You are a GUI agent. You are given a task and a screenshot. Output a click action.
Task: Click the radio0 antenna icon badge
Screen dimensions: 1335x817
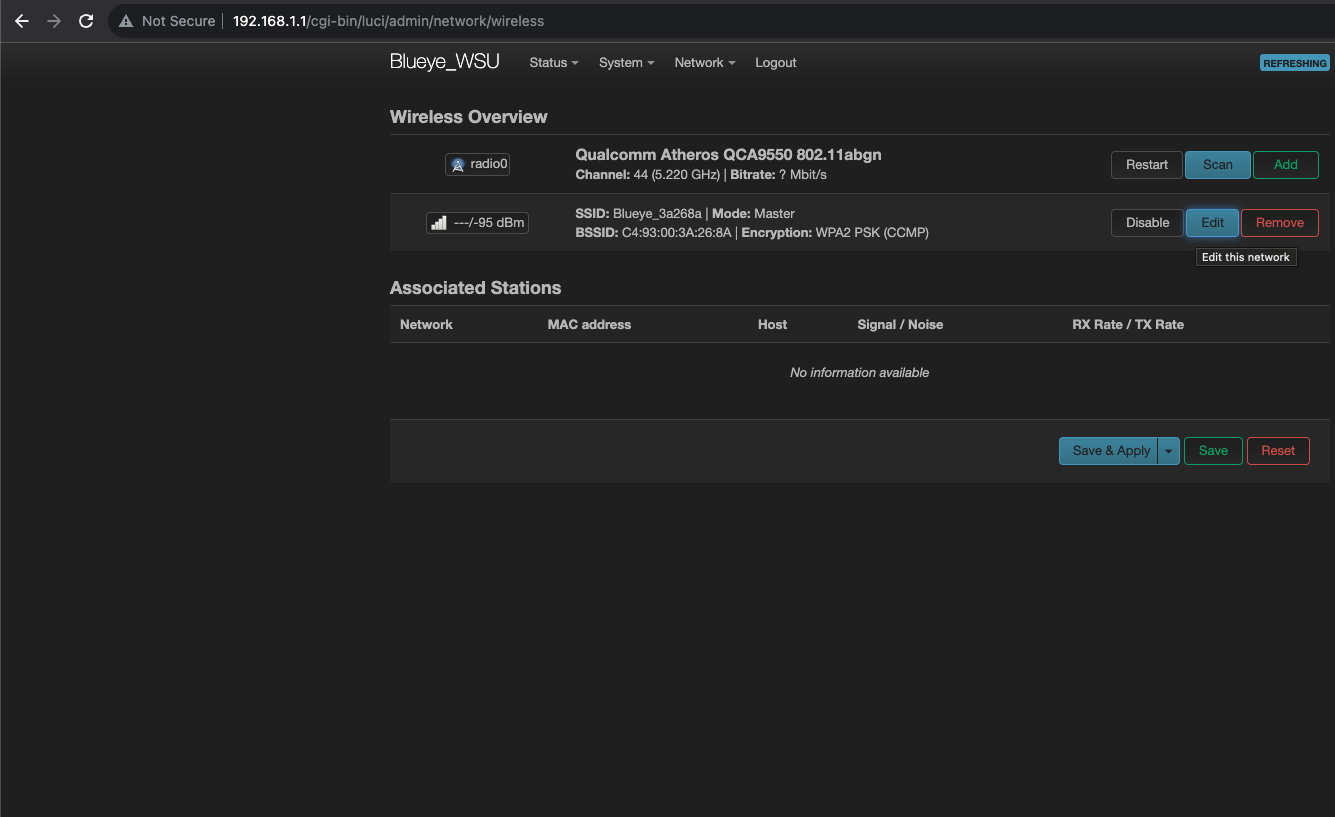(477, 164)
